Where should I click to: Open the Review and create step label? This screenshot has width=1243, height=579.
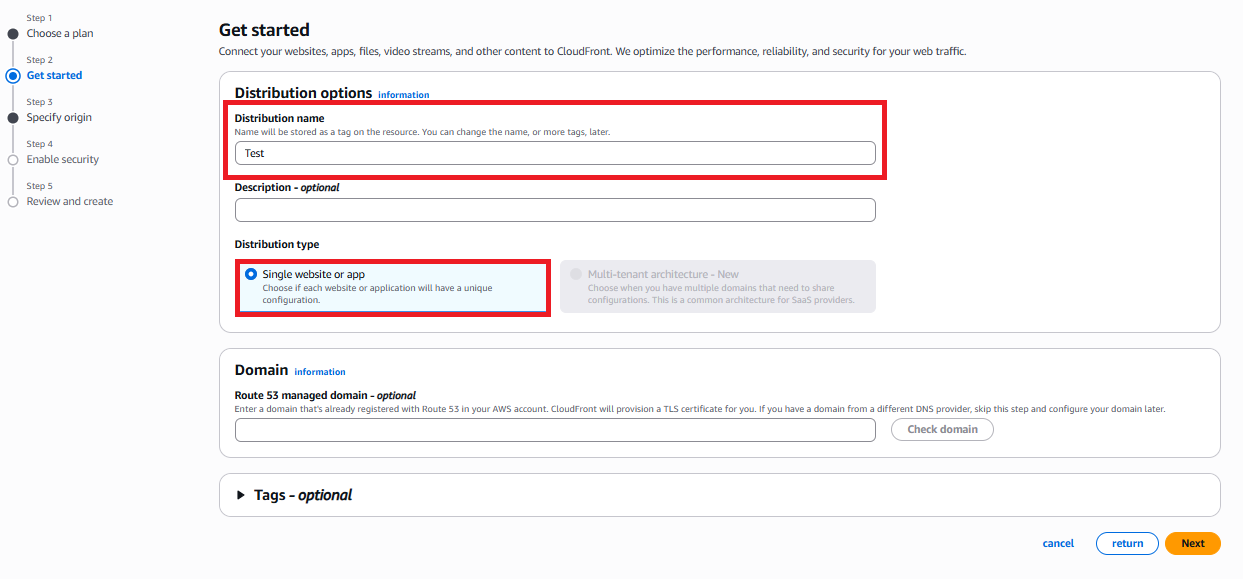70,201
